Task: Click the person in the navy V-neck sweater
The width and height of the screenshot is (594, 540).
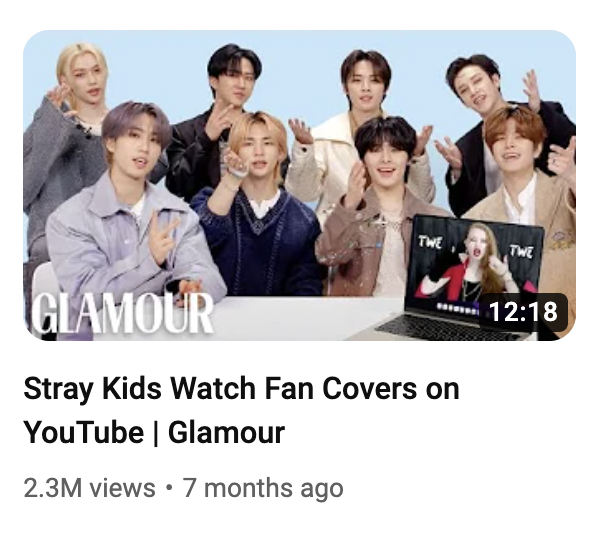Action: click(258, 205)
